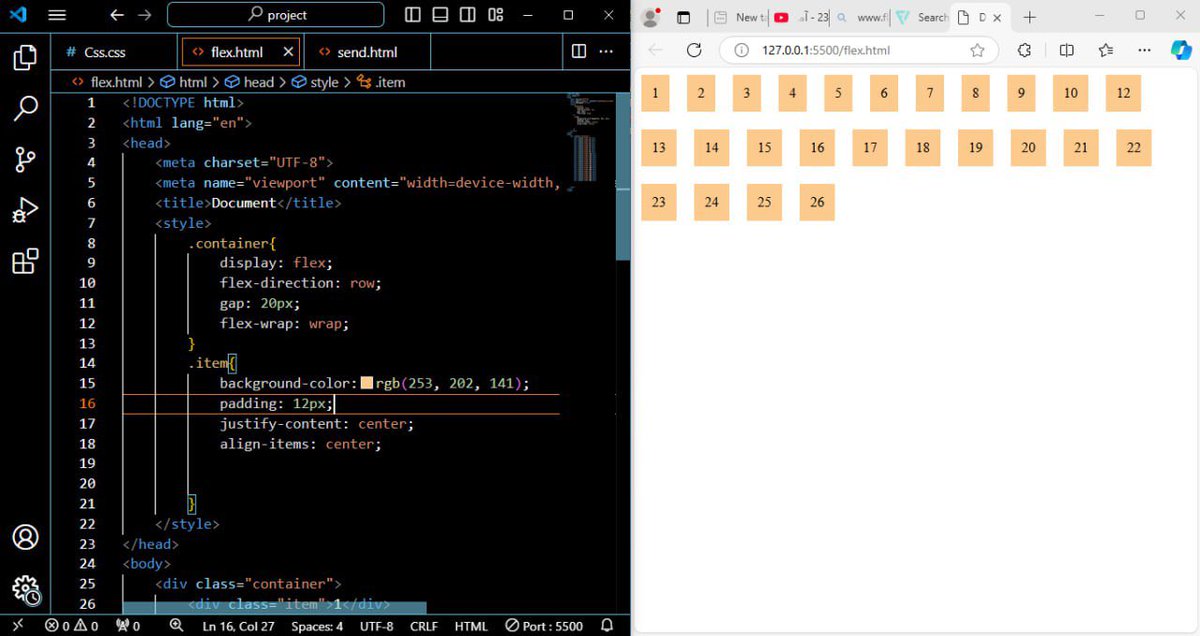This screenshot has height=636, width=1200.
Task: Click the Ln 16, Col 27 status item
Action: click(238, 626)
